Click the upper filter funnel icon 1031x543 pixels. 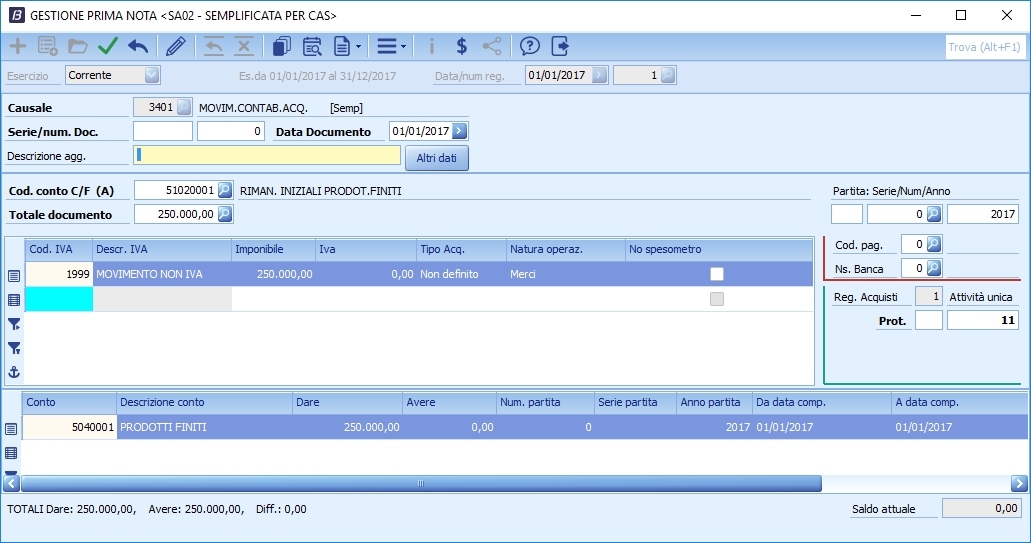[14, 324]
